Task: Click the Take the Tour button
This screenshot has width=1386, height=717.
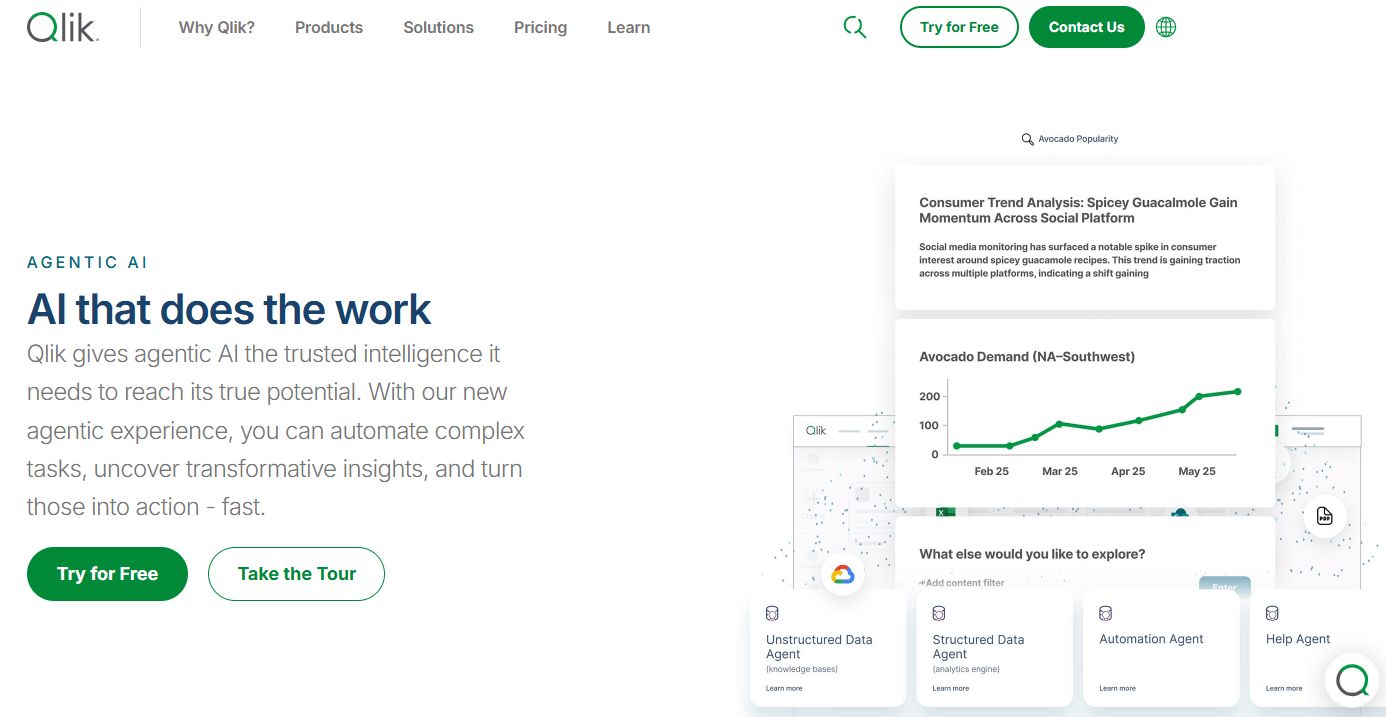Action: pyautogui.click(x=296, y=573)
